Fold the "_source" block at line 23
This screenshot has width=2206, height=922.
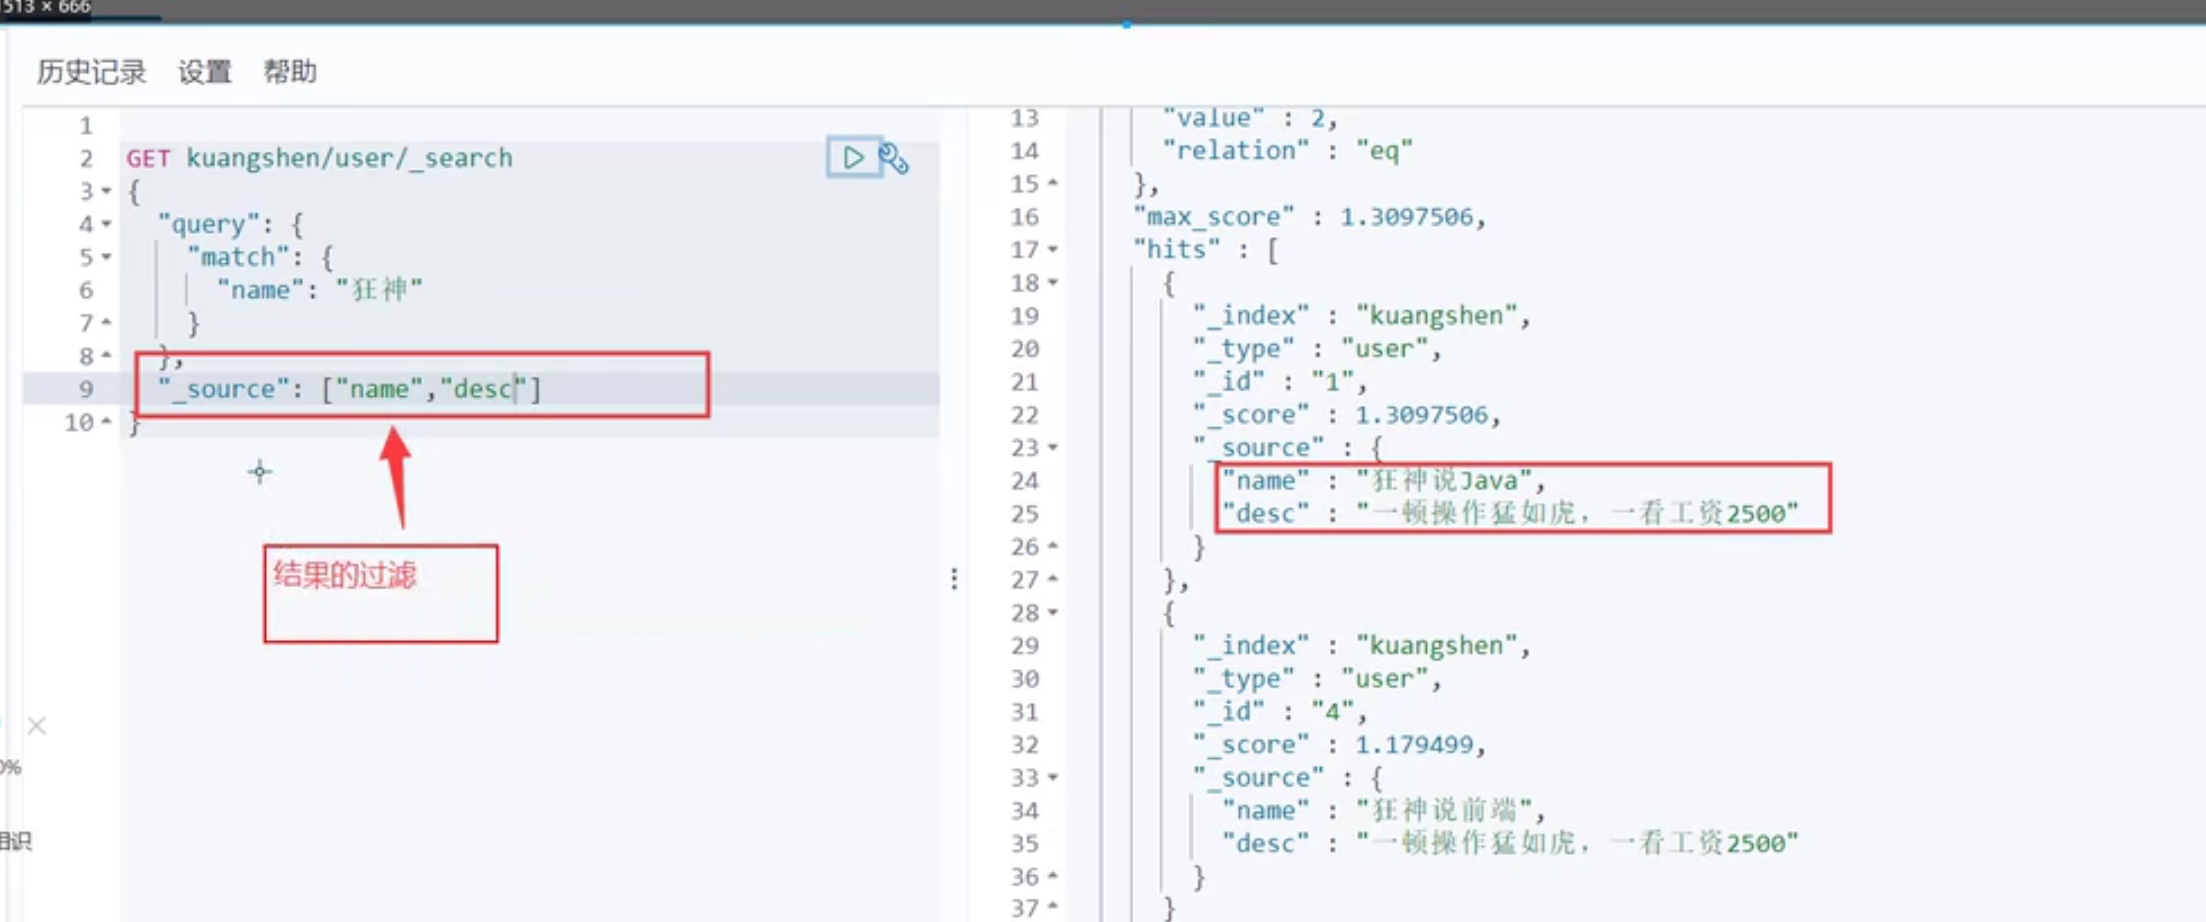click(x=1053, y=448)
